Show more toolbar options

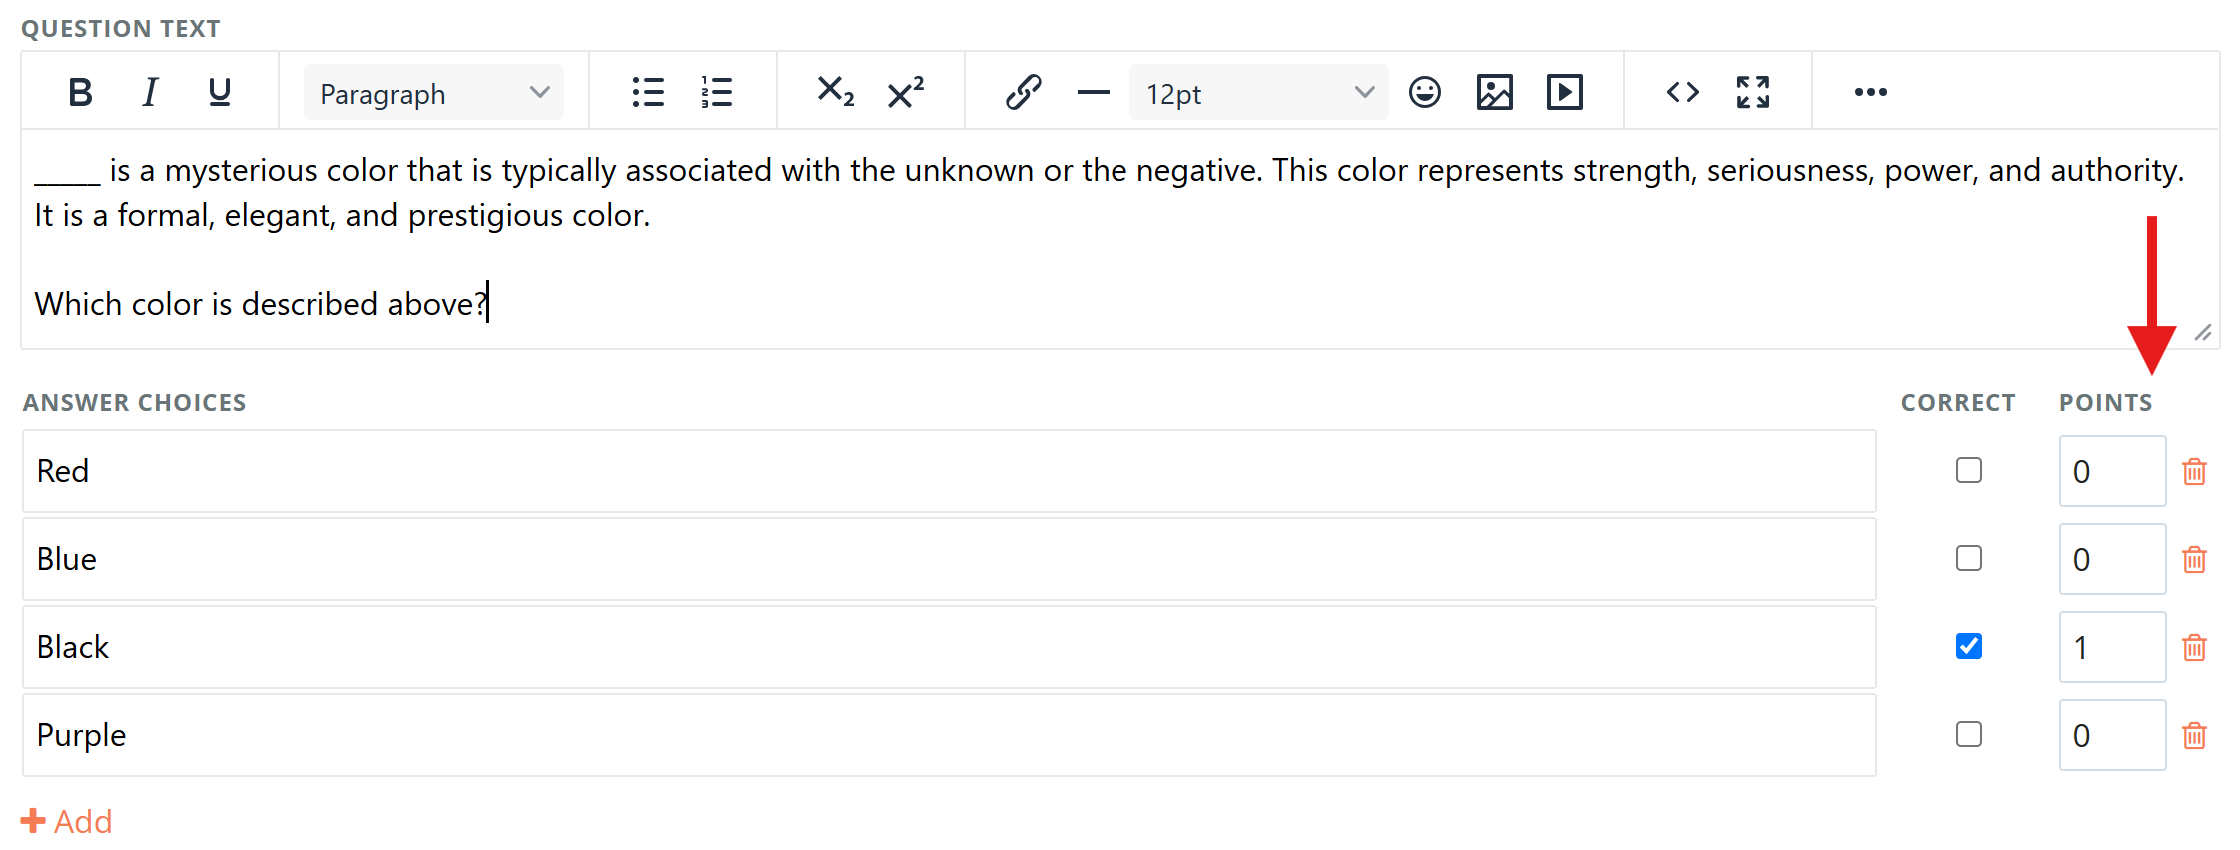click(x=1871, y=93)
